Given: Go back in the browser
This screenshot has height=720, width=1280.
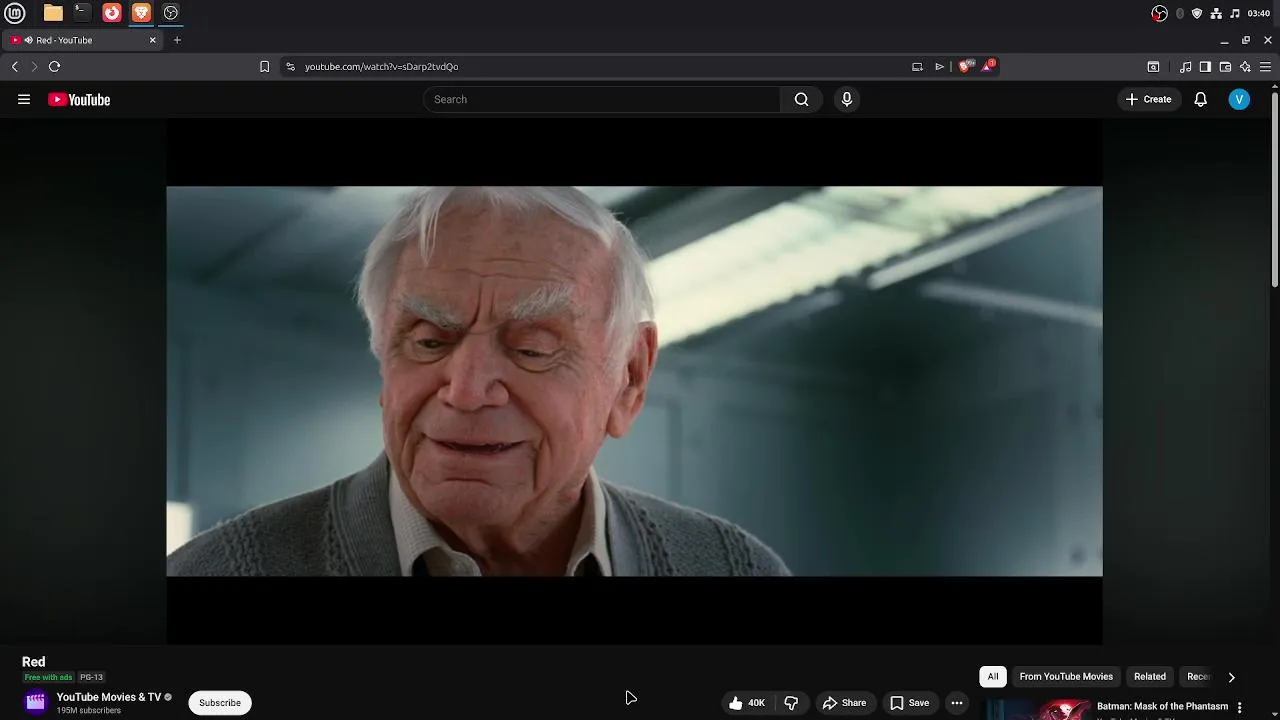Looking at the screenshot, I should click(15, 66).
